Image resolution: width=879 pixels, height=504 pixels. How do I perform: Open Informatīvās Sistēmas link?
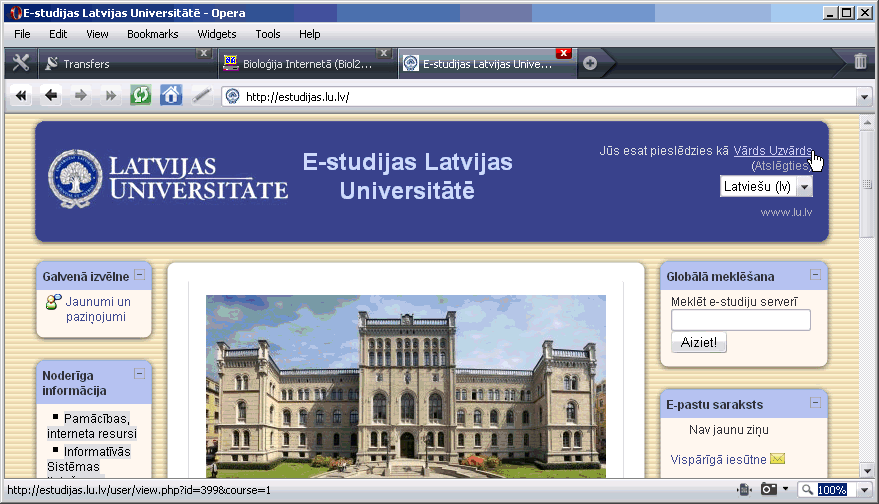[x=89, y=459]
